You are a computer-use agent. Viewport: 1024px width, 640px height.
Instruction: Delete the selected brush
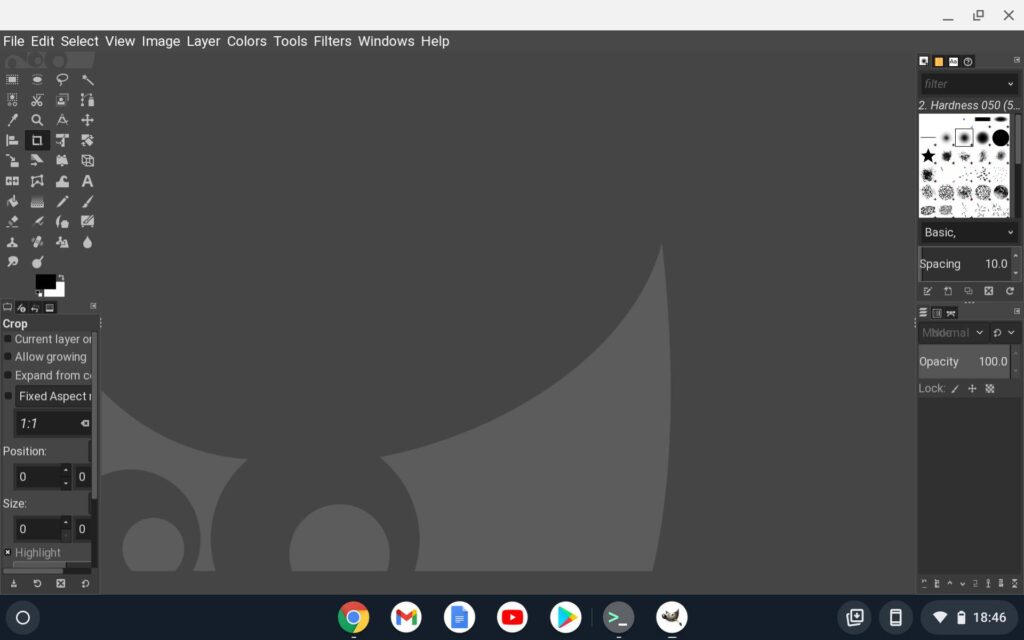pos(989,291)
